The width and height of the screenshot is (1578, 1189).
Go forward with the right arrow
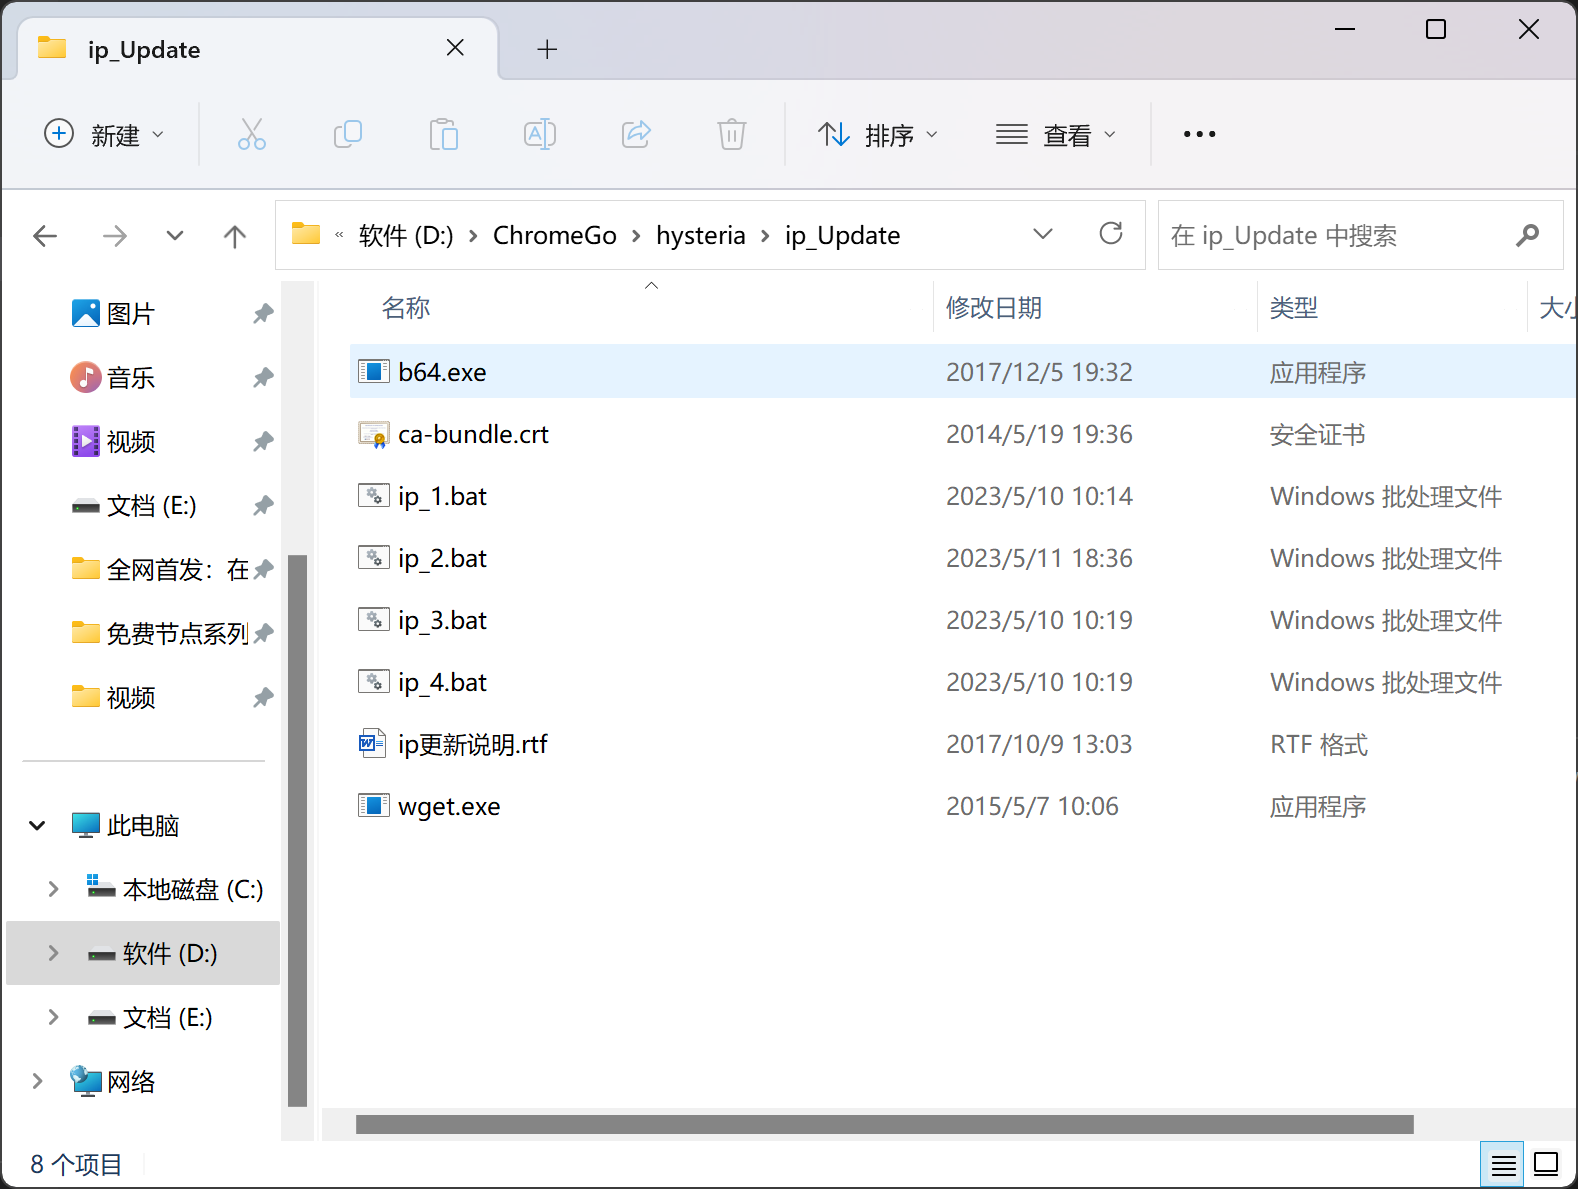tap(115, 236)
